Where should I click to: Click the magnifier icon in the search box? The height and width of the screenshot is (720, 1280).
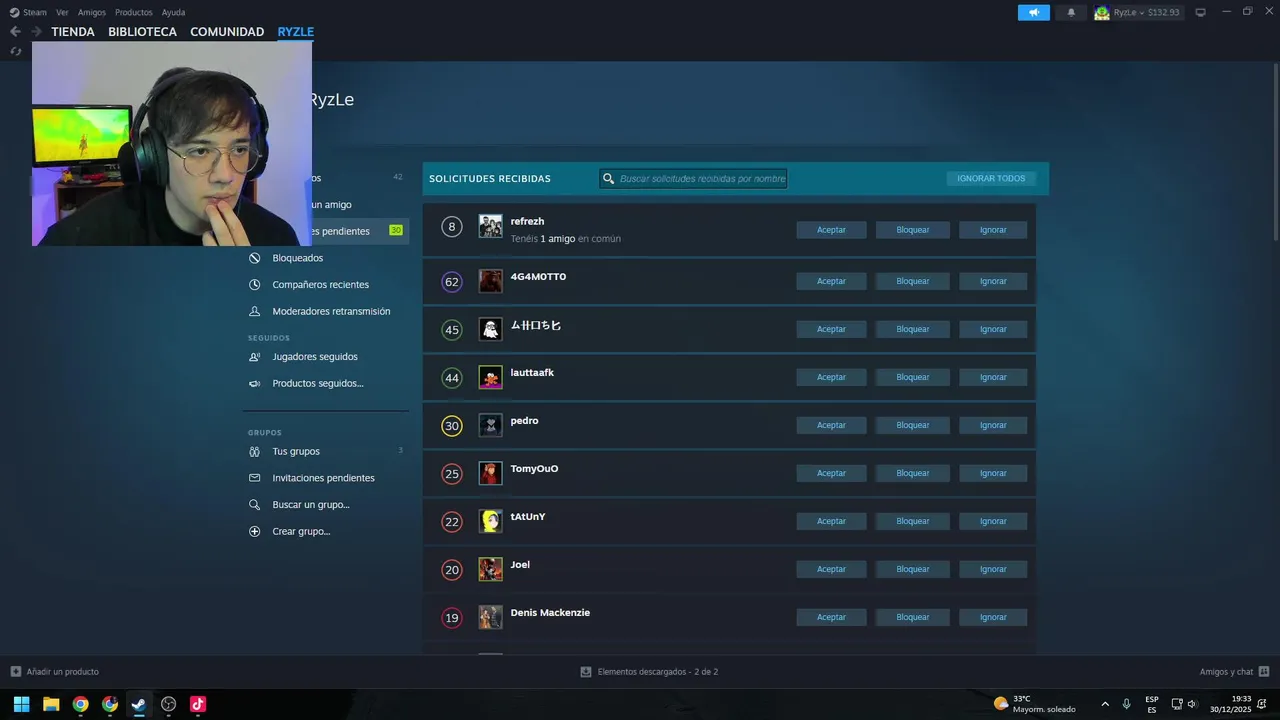(608, 179)
